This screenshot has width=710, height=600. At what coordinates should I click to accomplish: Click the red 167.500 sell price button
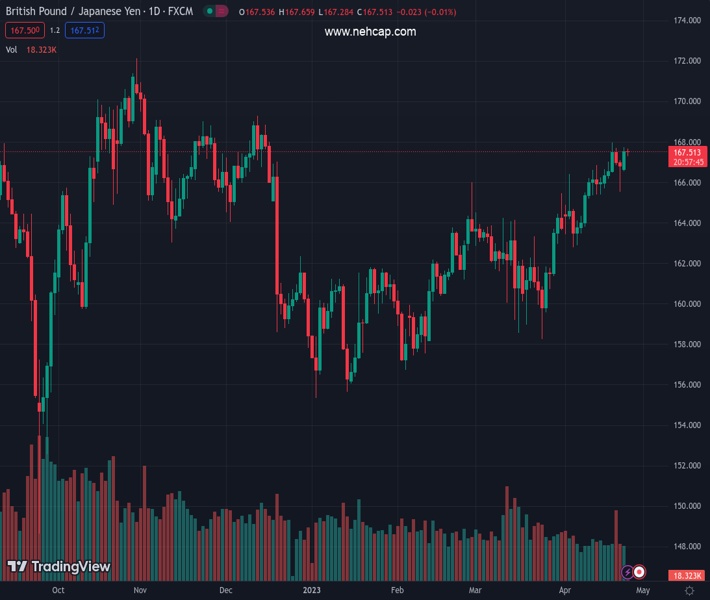click(25, 30)
